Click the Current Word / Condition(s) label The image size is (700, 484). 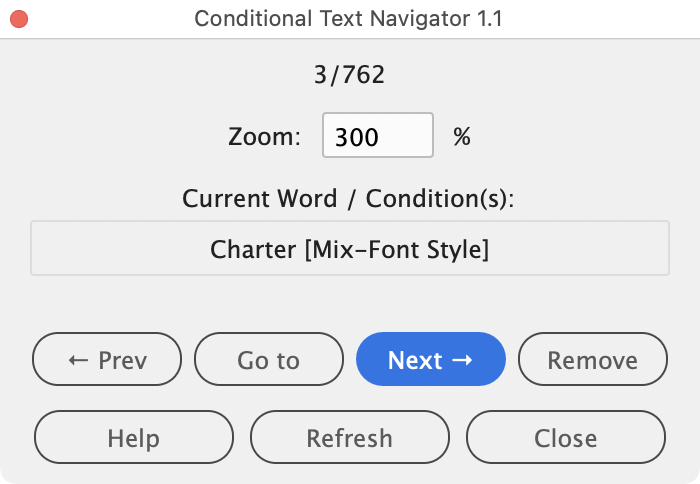click(348, 198)
